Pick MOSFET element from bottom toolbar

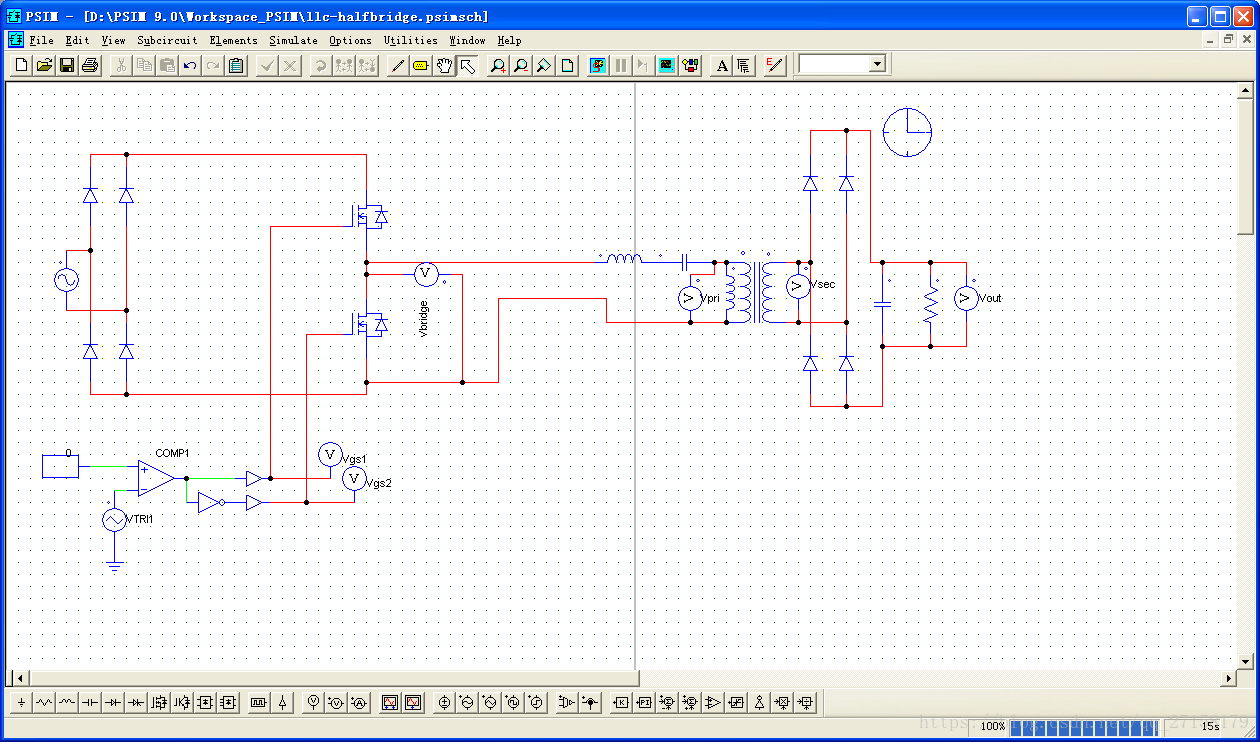point(159,703)
